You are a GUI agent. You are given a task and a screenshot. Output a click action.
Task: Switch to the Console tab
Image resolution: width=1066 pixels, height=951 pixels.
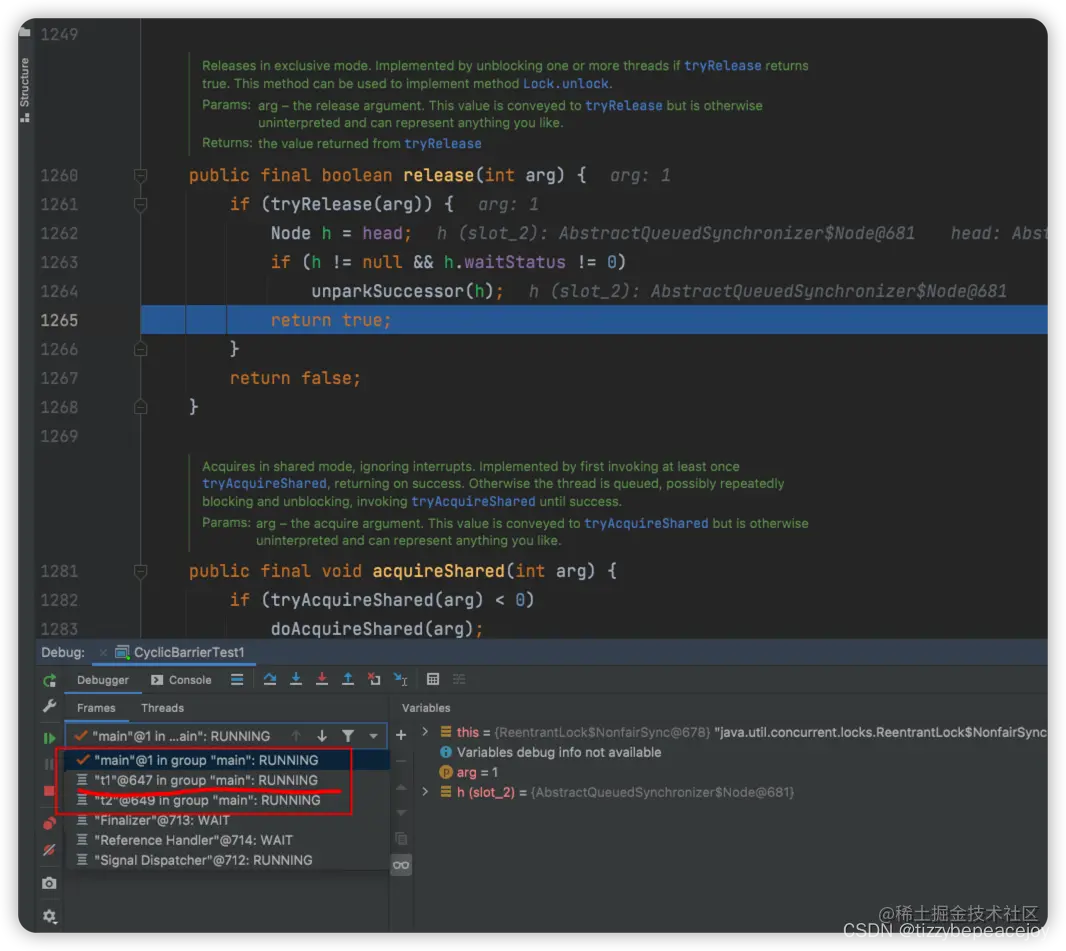point(182,680)
